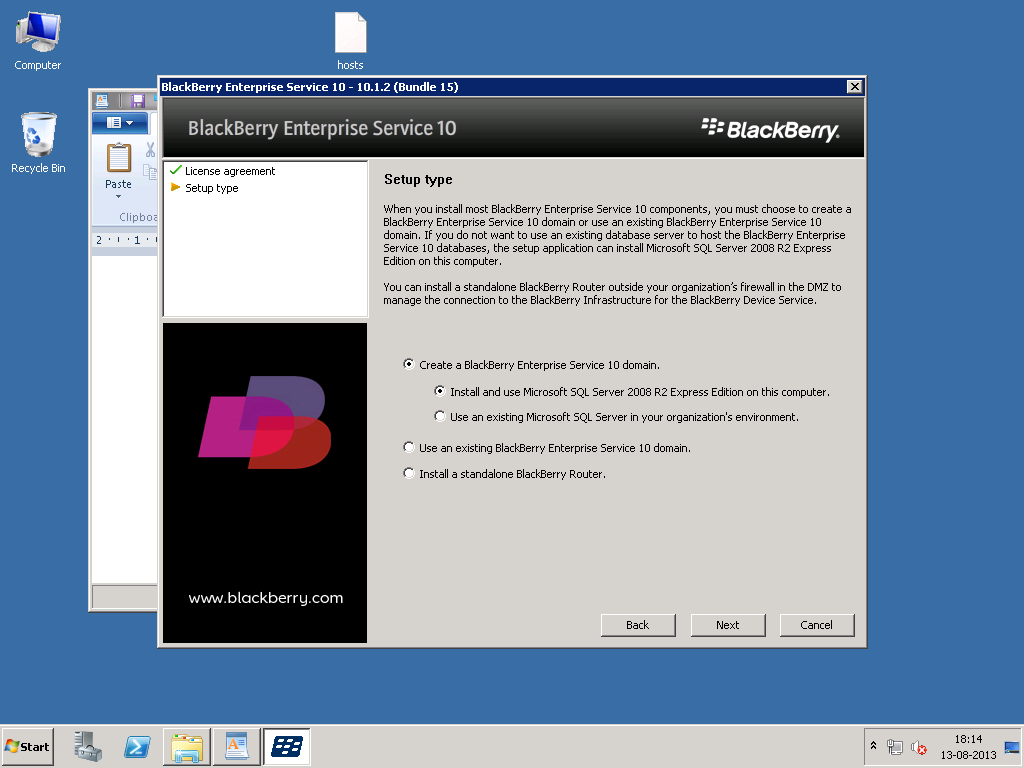Launch Windows PowerShell from the taskbar

tap(137, 746)
